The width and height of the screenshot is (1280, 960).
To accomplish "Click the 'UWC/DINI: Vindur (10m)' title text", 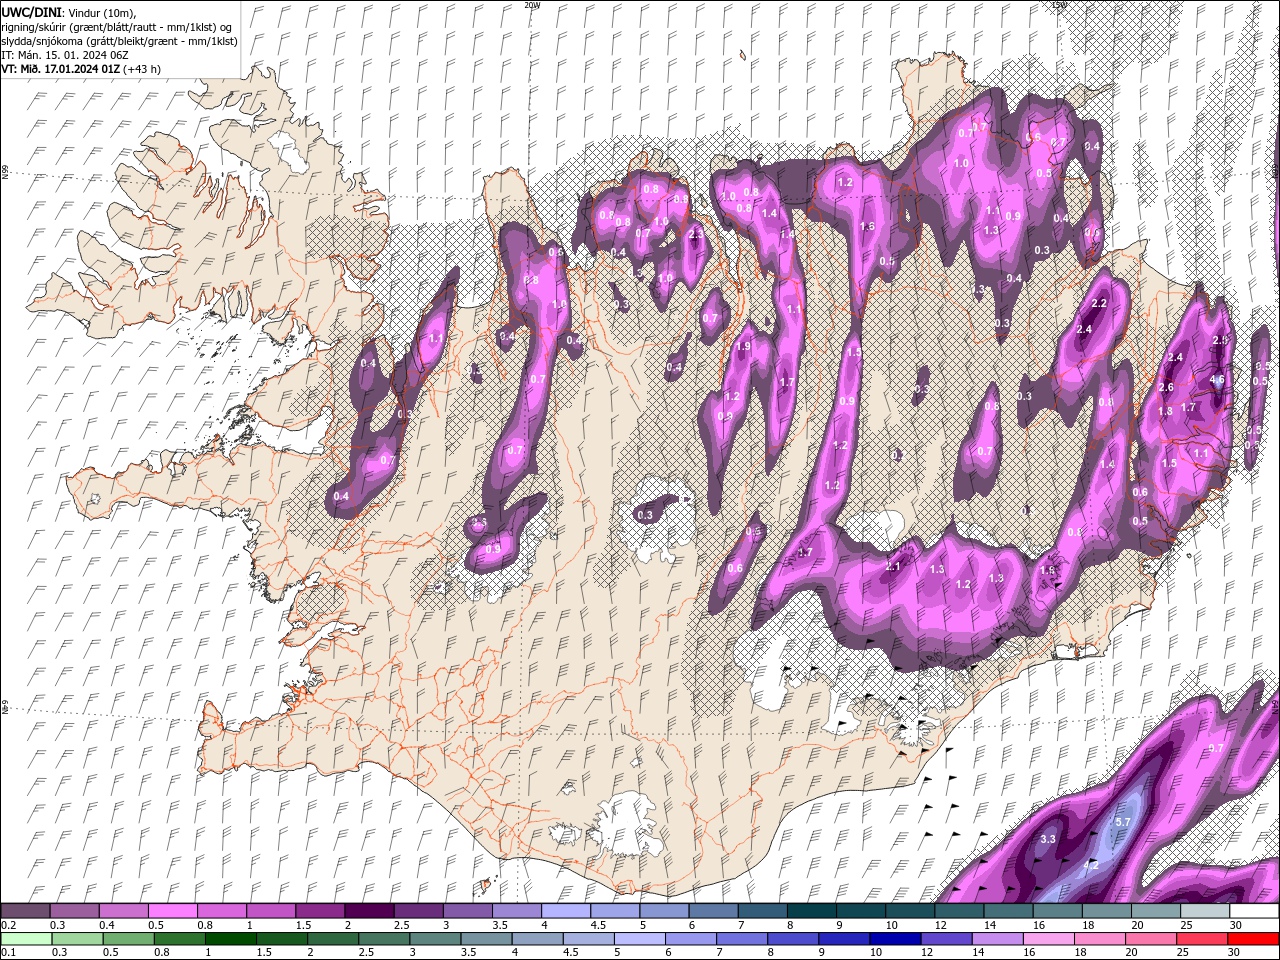I will [69, 12].
